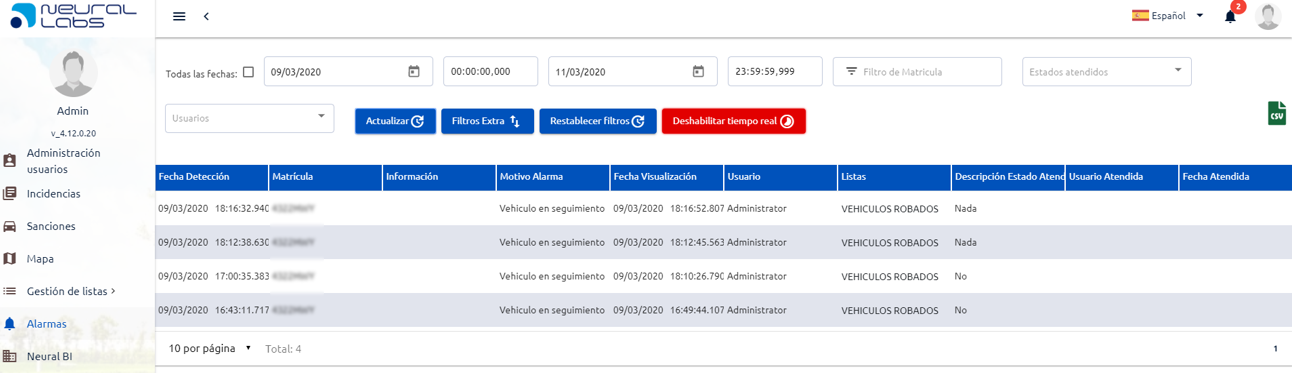Open the 10 por página selector
1296x384 pixels.
pos(210,348)
